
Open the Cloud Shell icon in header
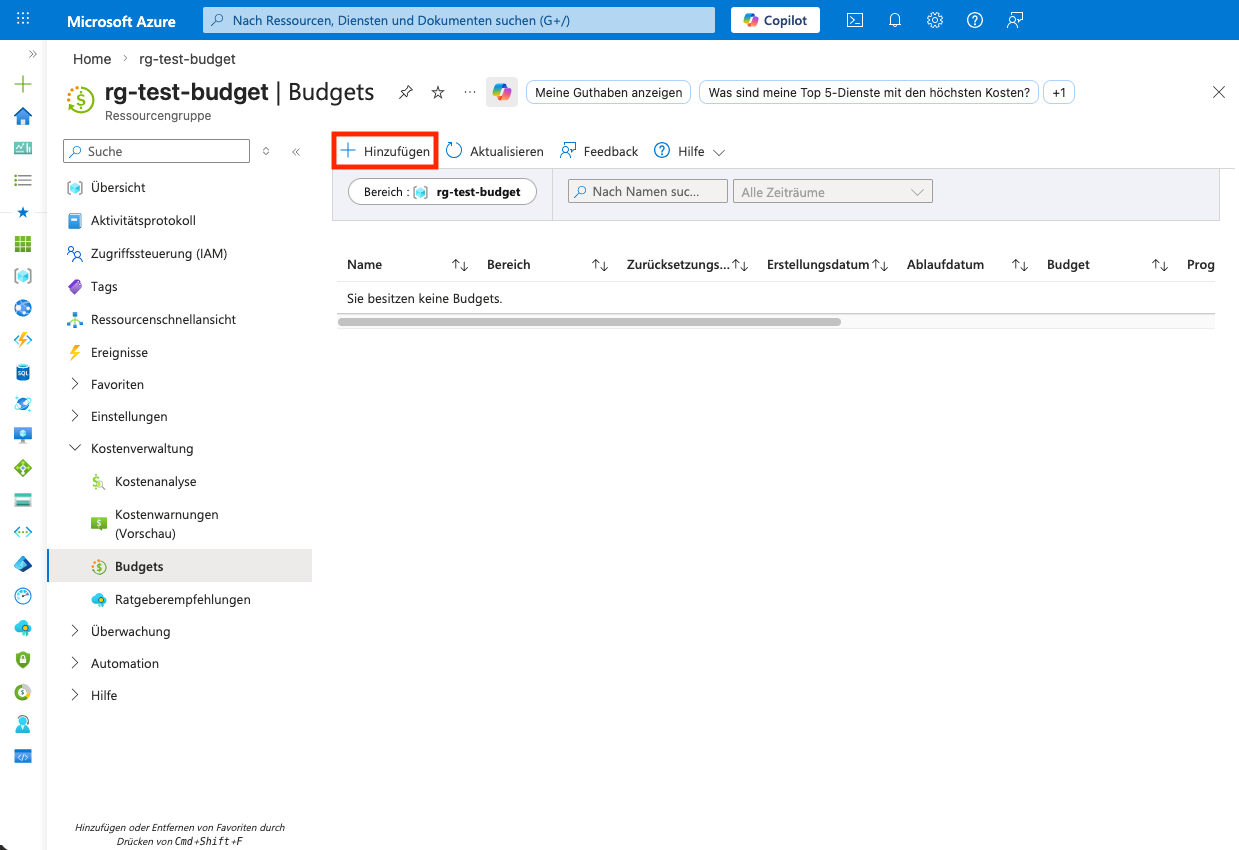[855, 20]
